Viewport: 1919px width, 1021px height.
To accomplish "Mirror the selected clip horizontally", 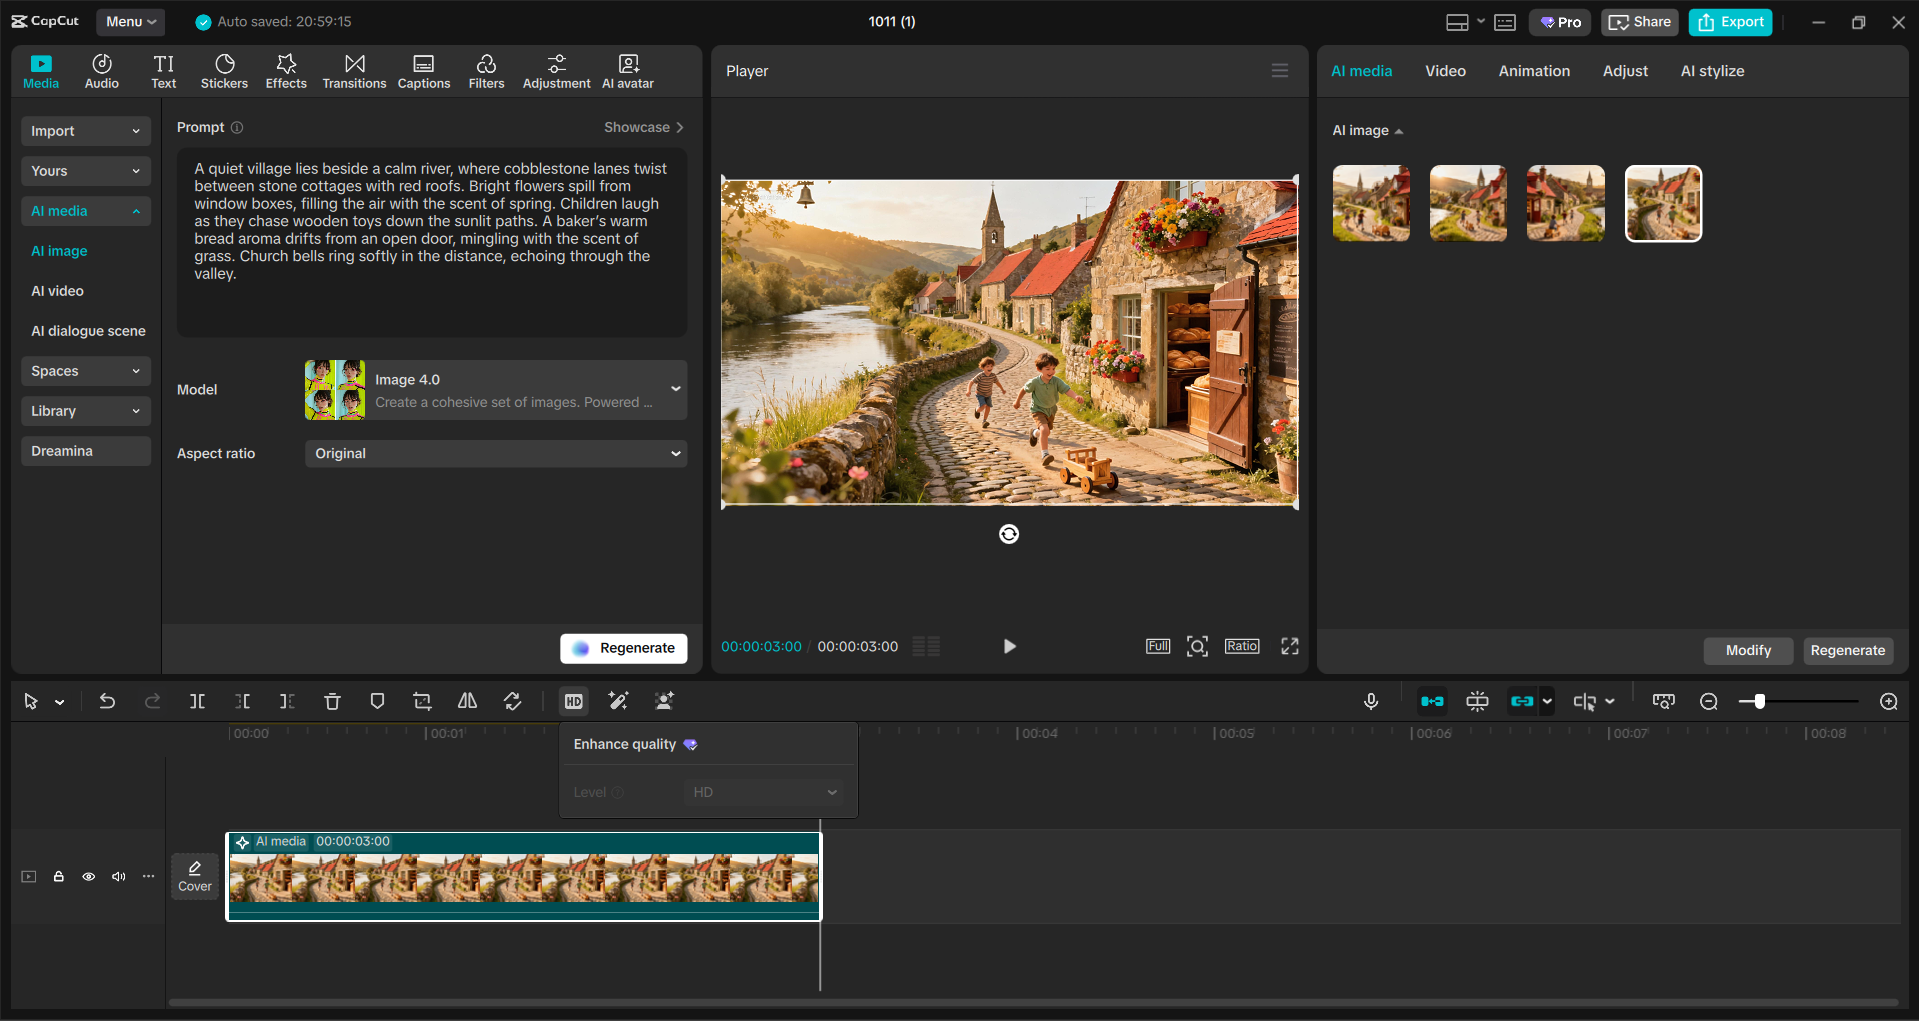I will click(467, 701).
